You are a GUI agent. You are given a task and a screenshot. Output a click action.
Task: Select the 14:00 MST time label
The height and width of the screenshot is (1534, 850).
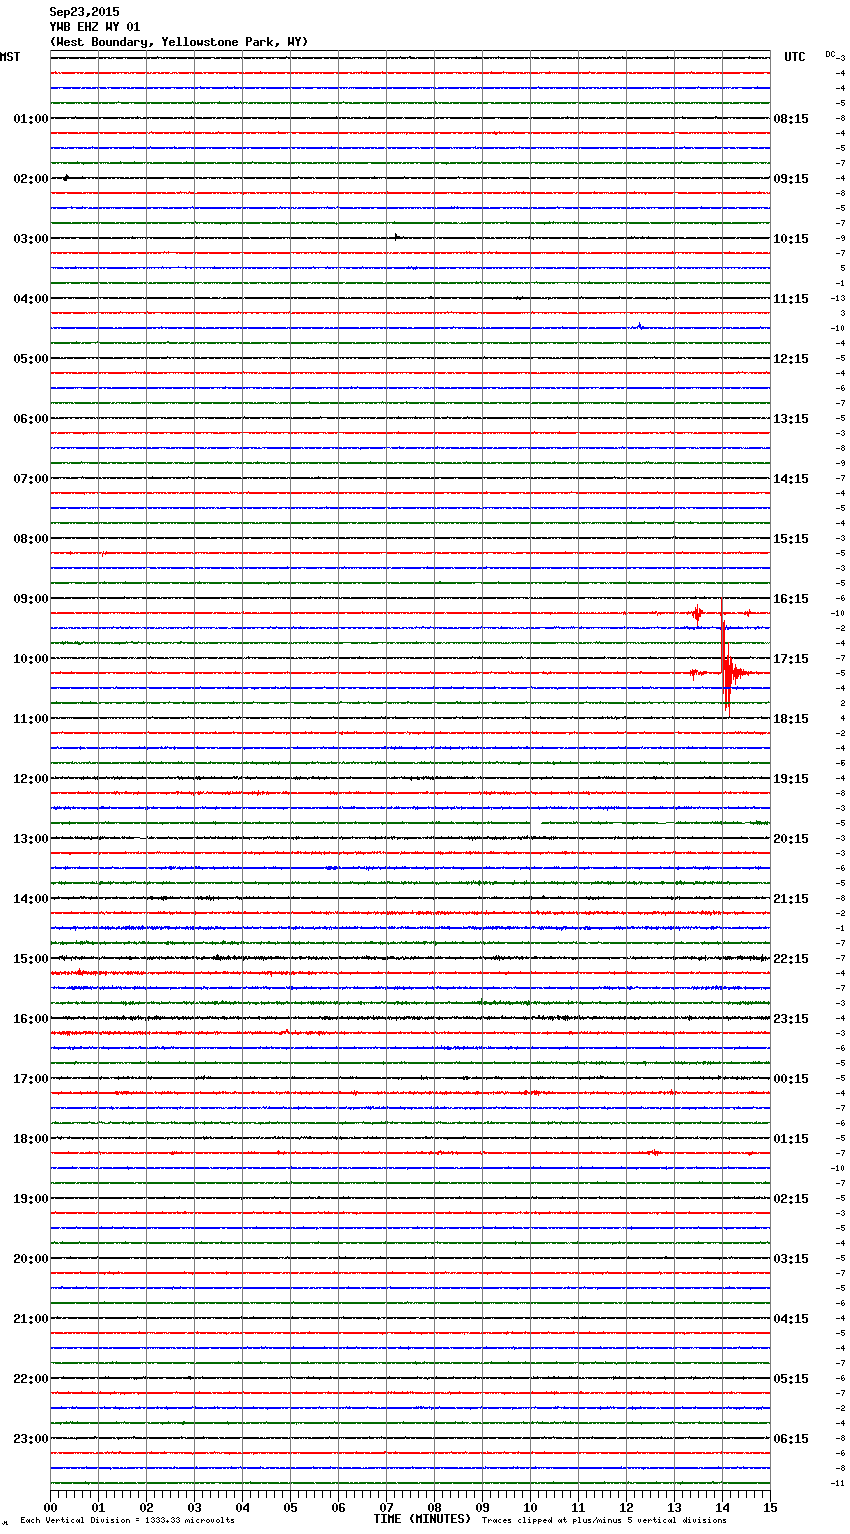(x=31, y=899)
